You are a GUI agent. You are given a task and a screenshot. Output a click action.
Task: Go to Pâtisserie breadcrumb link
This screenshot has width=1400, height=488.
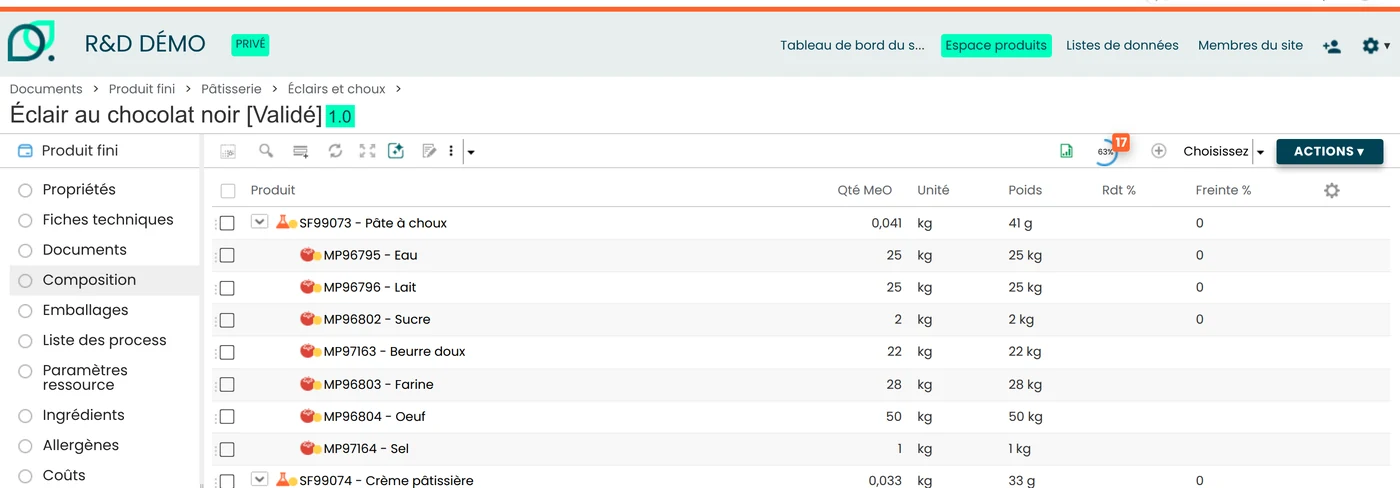(x=231, y=89)
